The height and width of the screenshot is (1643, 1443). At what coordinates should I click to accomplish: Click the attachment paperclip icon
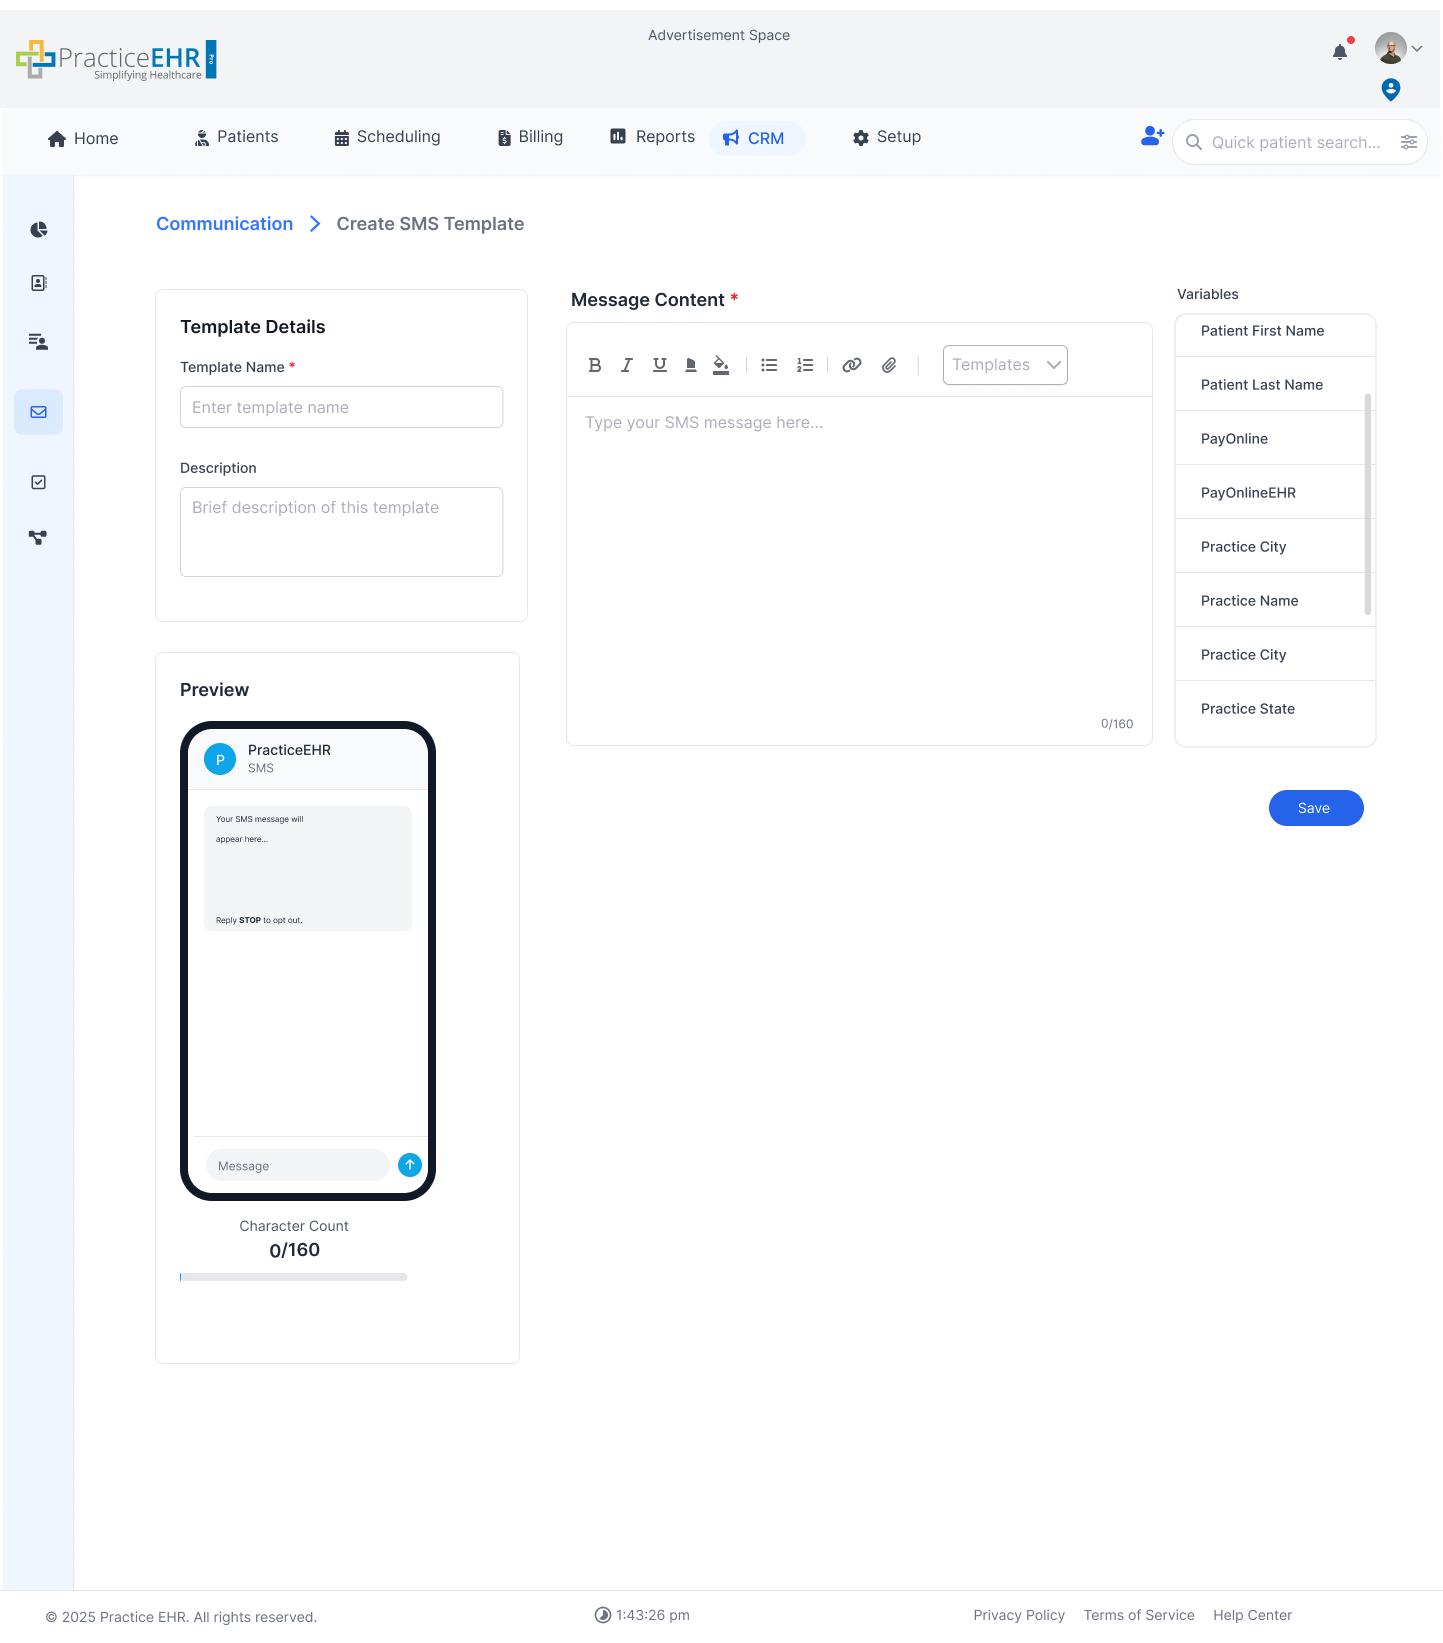click(x=889, y=365)
